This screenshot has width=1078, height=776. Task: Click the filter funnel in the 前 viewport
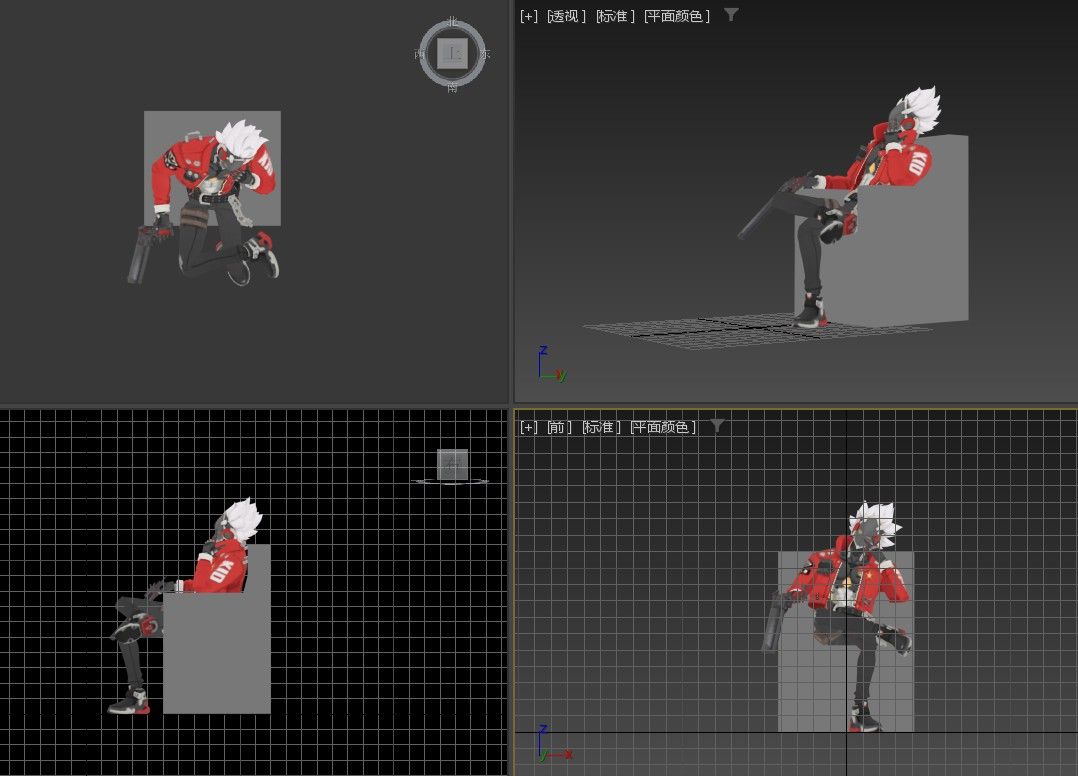pyautogui.click(x=716, y=426)
